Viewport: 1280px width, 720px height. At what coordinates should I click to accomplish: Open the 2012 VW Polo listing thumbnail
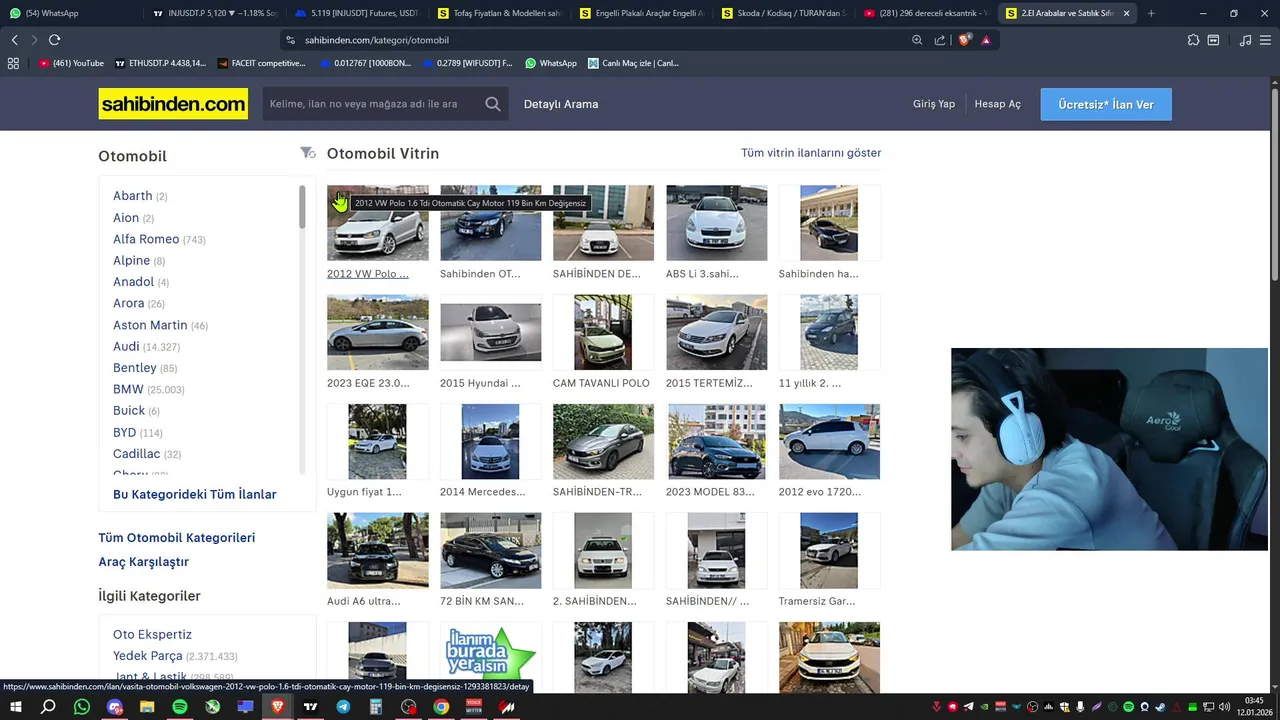[378, 223]
